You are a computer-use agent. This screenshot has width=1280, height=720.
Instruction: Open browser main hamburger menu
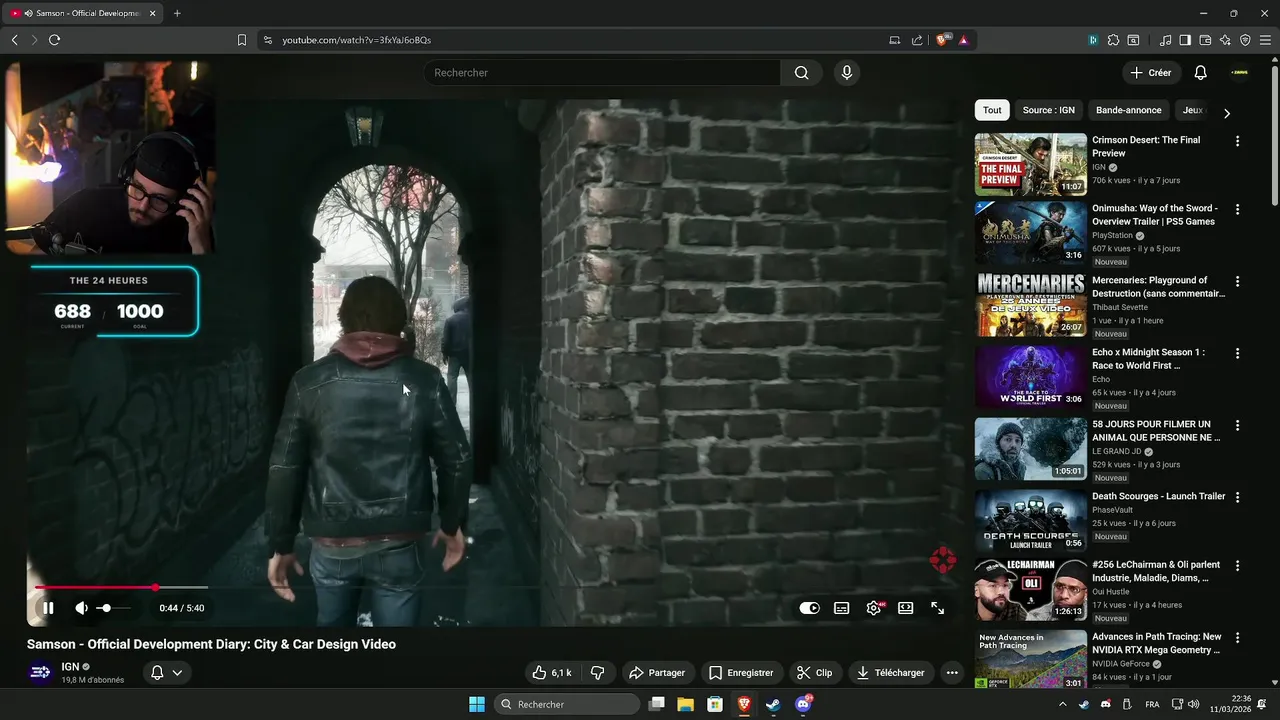[1265, 40]
